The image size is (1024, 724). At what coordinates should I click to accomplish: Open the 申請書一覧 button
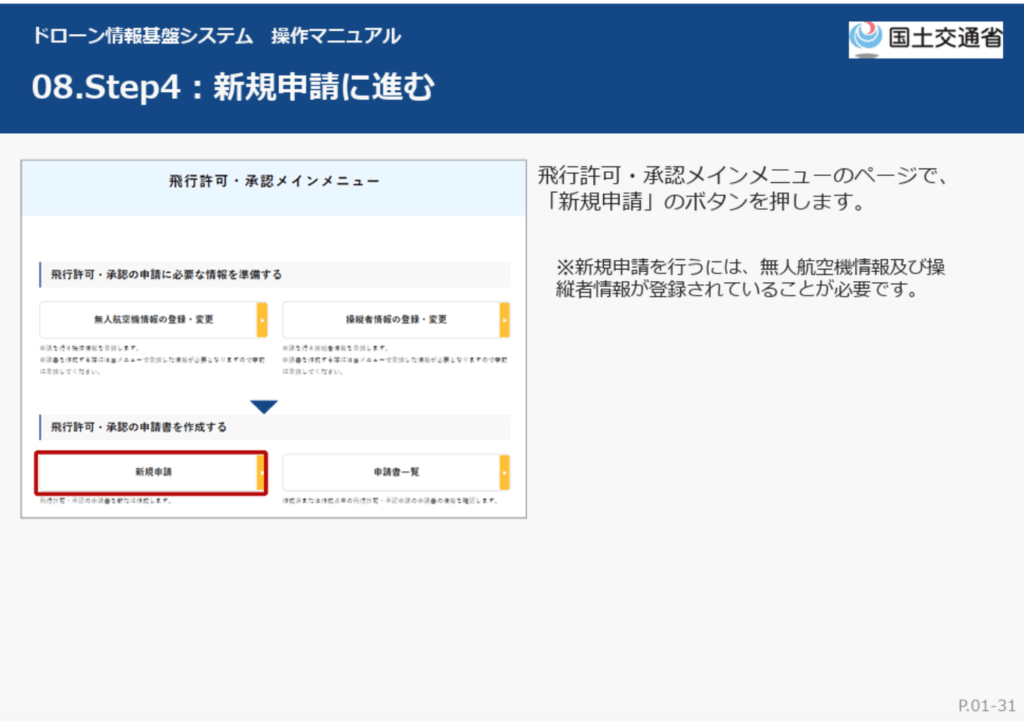[x=390, y=472]
